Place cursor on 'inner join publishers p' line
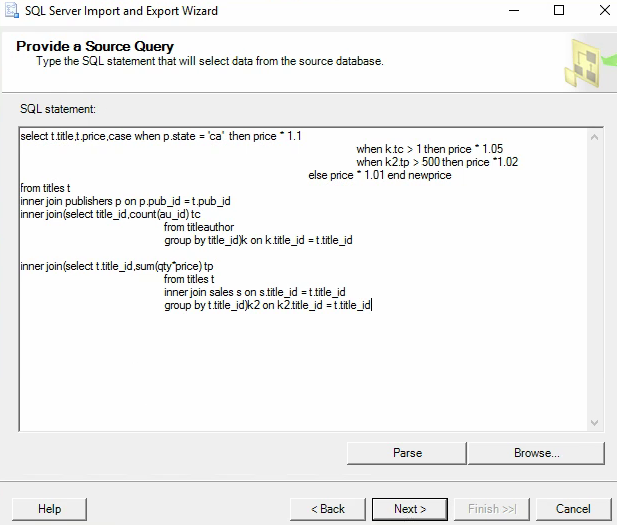Image resolution: width=617 pixels, height=525 pixels. click(125, 201)
